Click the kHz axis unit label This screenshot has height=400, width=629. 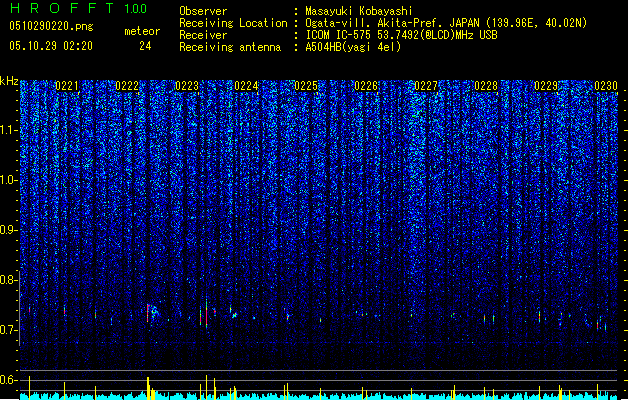[9, 81]
